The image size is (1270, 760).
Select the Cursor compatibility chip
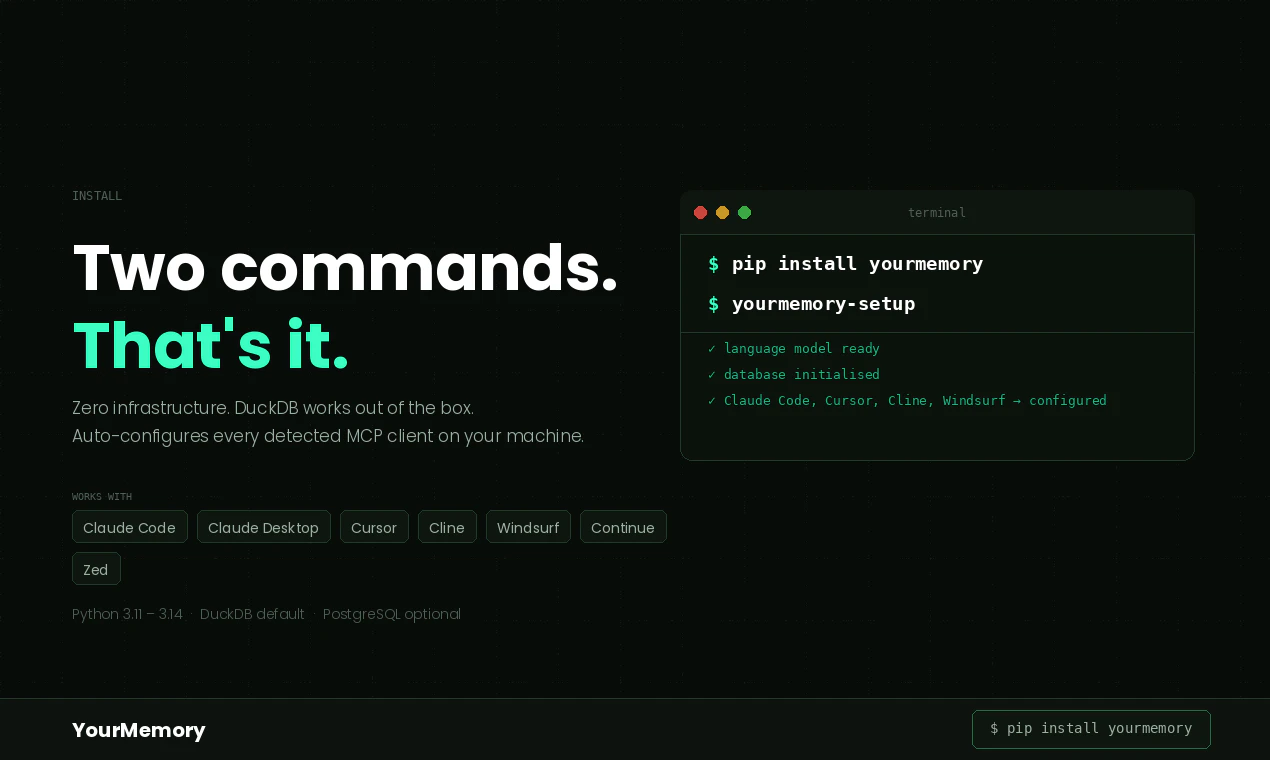click(x=374, y=527)
